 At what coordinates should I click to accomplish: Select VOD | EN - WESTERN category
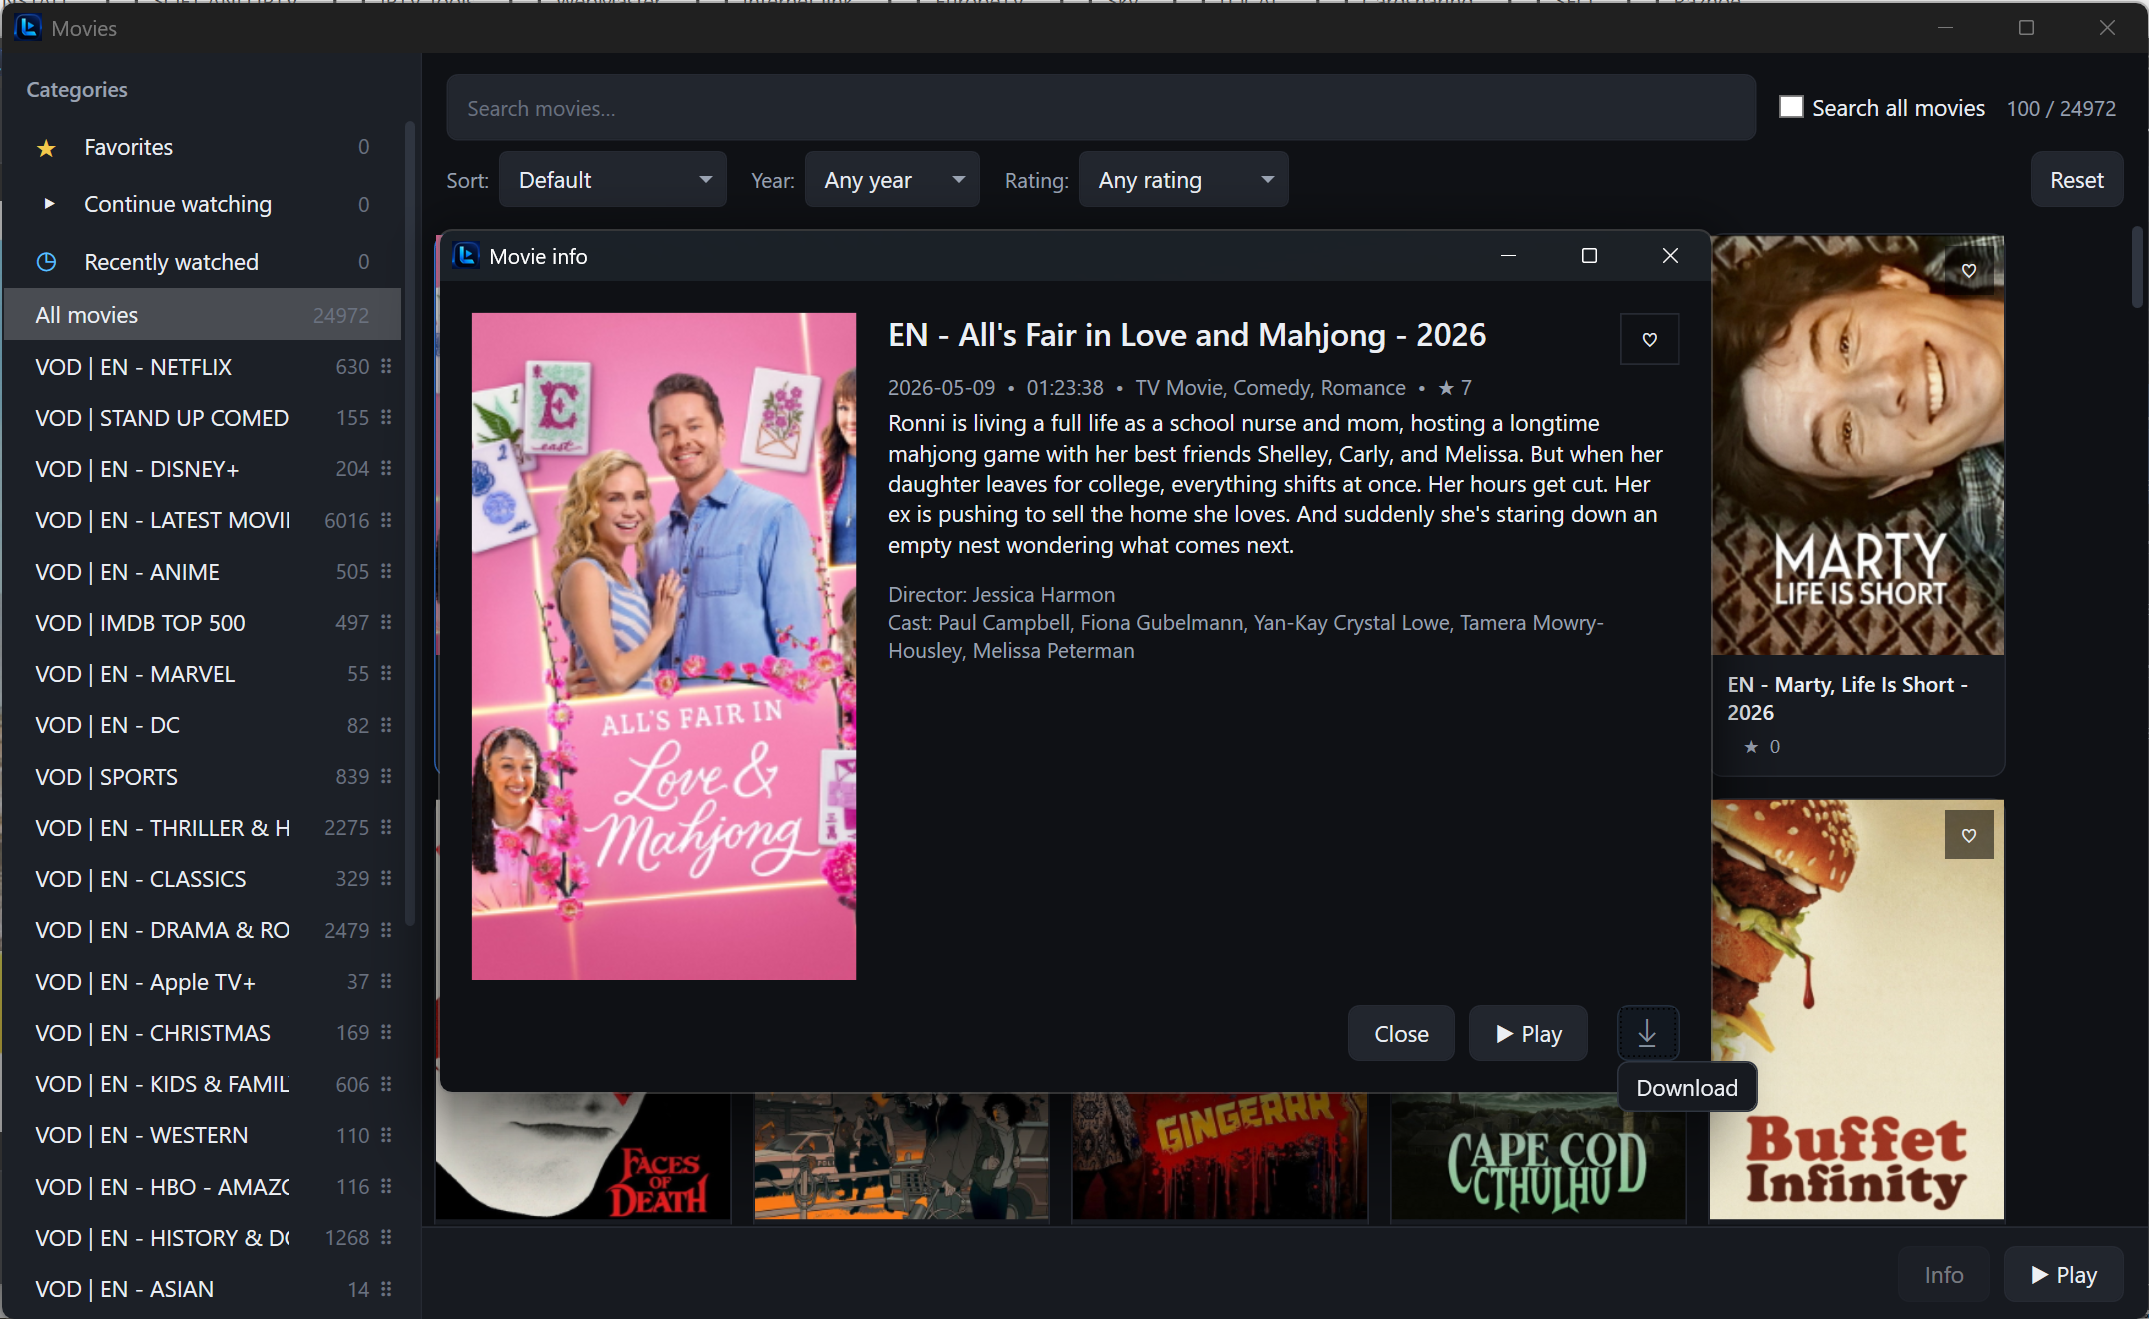pyautogui.click(x=203, y=1136)
